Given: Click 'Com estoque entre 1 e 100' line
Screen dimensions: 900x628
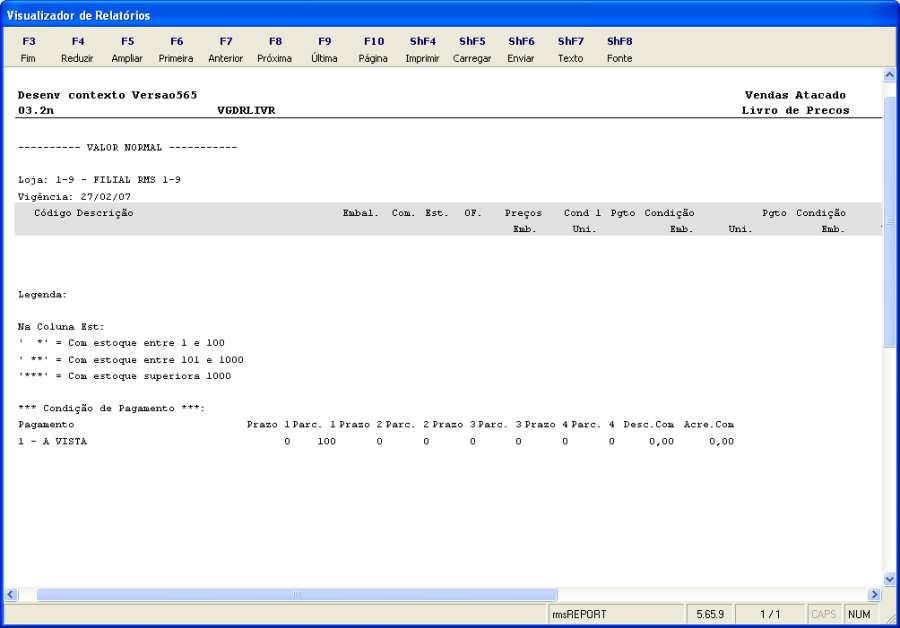Looking at the screenshot, I should pos(146,343).
